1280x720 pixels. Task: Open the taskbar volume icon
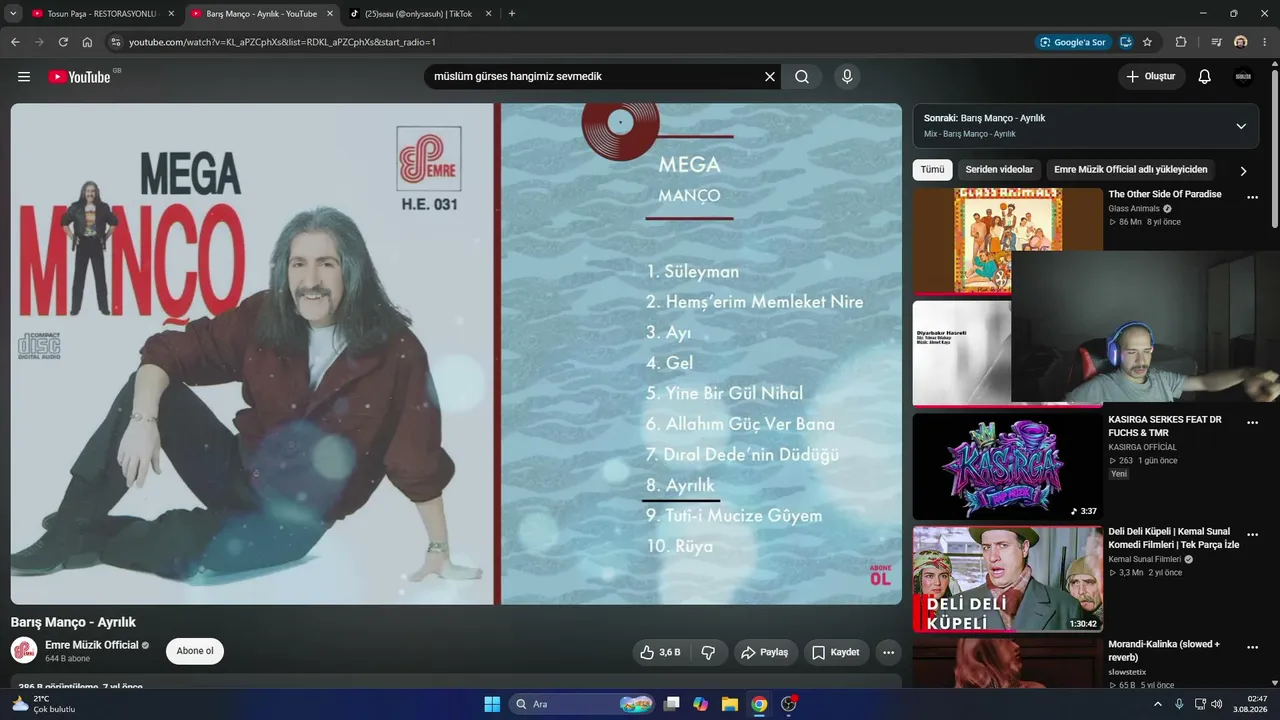click(1217, 704)
